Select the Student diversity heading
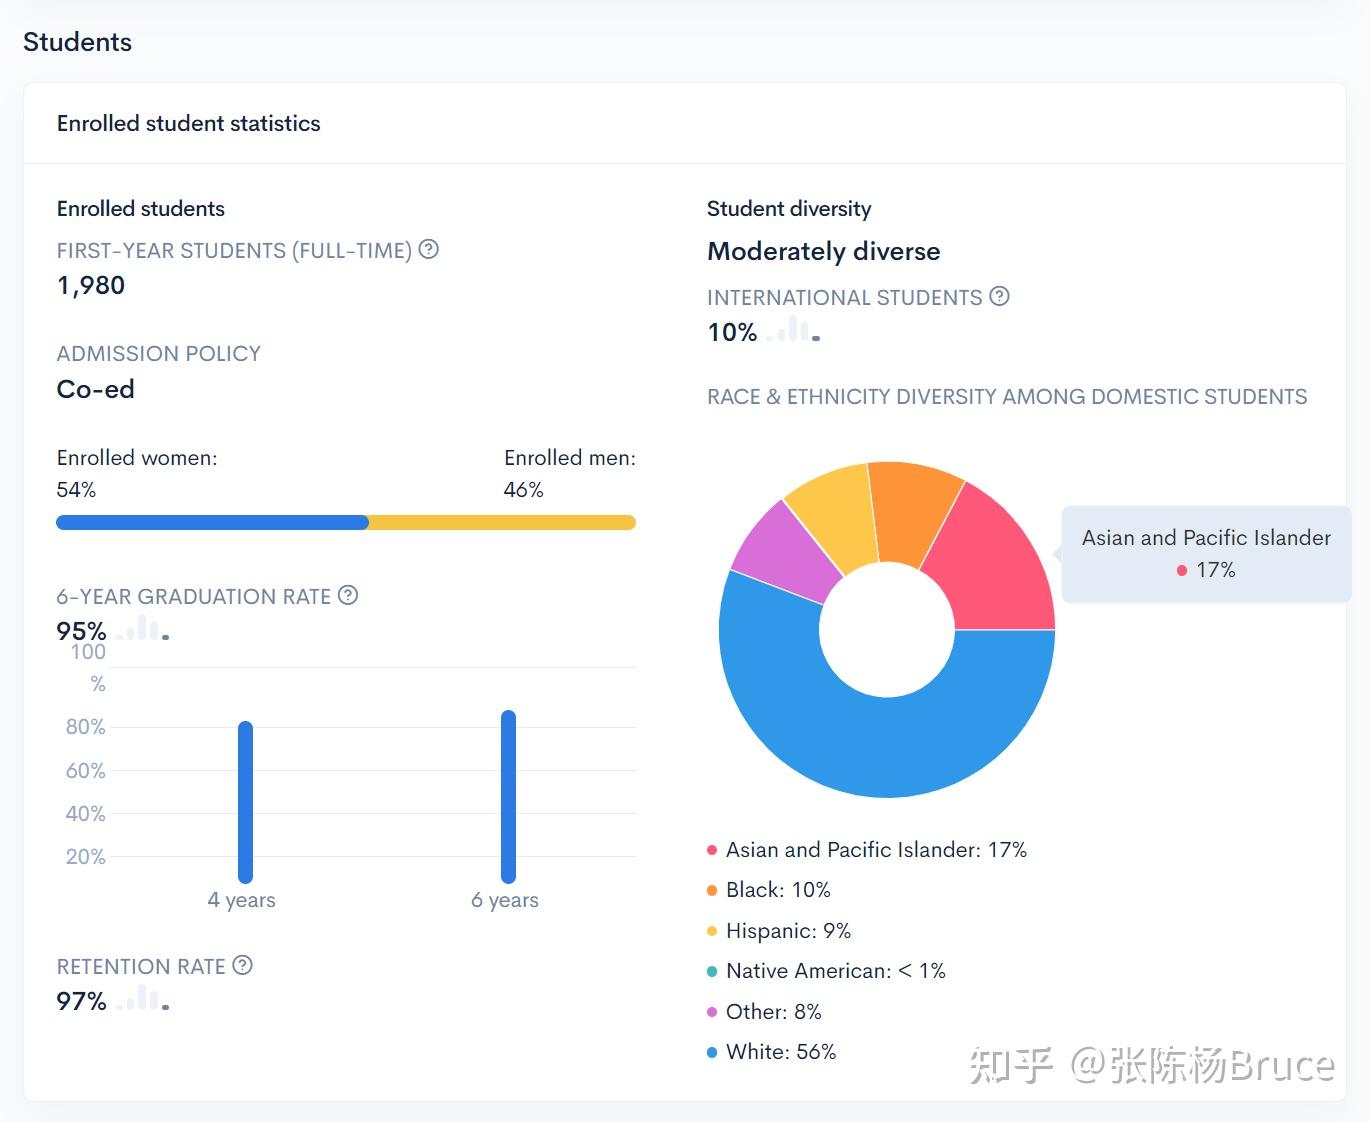This screenshot has width=1370, height=1122. pos(789,208)
